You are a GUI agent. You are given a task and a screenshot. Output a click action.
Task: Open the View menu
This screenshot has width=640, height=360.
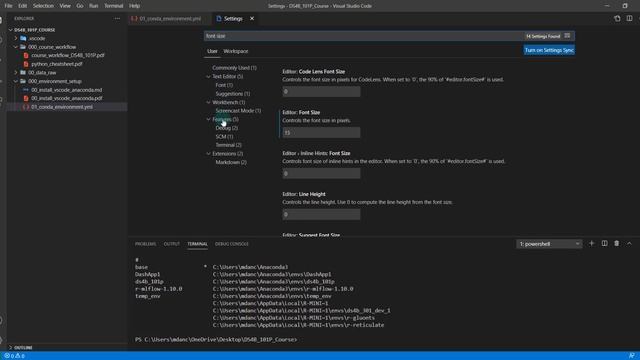65,6
